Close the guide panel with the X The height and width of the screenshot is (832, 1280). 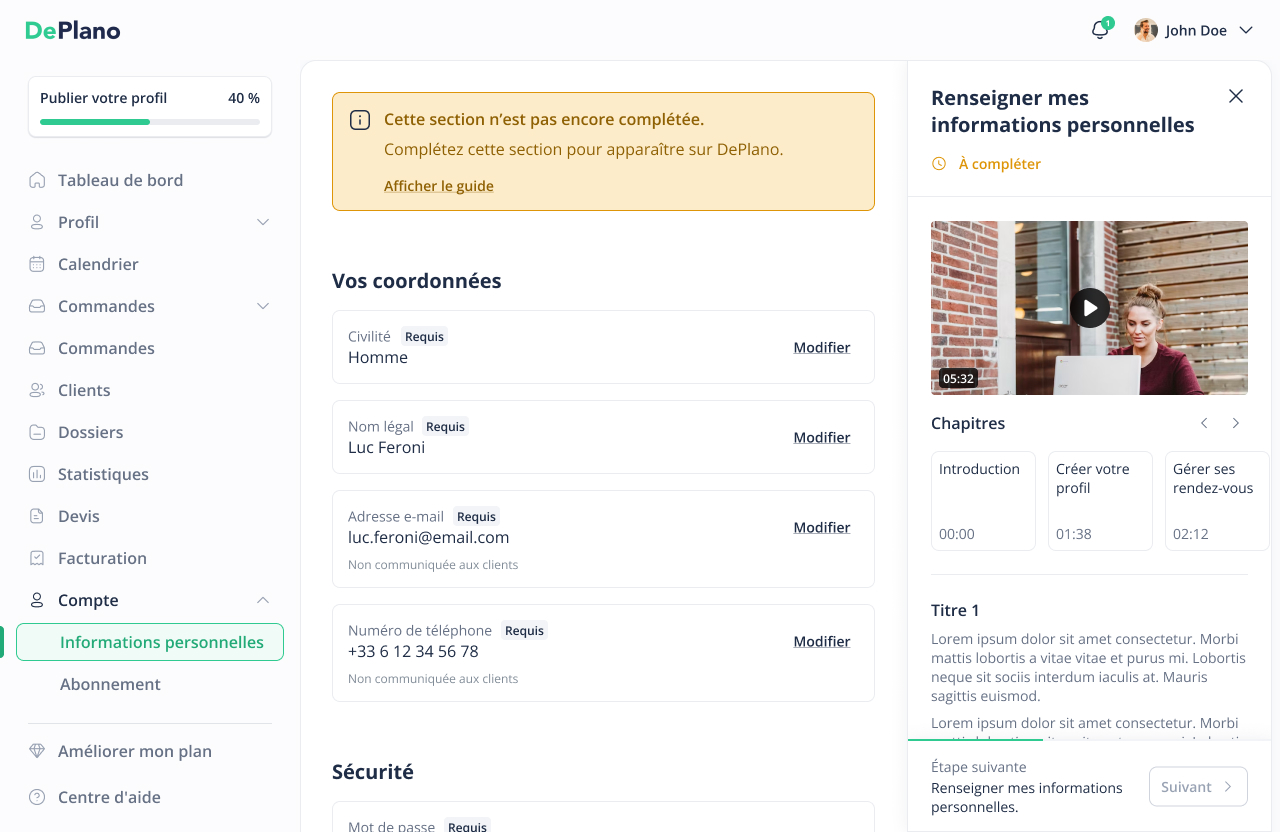click(x=1236, y=96)
